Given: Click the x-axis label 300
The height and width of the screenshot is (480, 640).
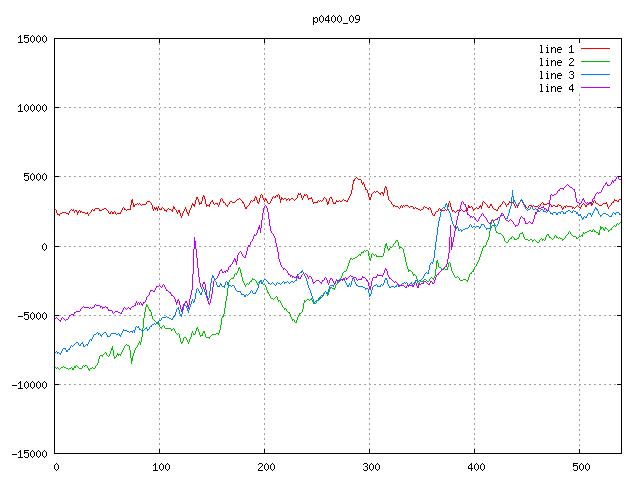Looking at the screenshot, I should click(371, 467).
